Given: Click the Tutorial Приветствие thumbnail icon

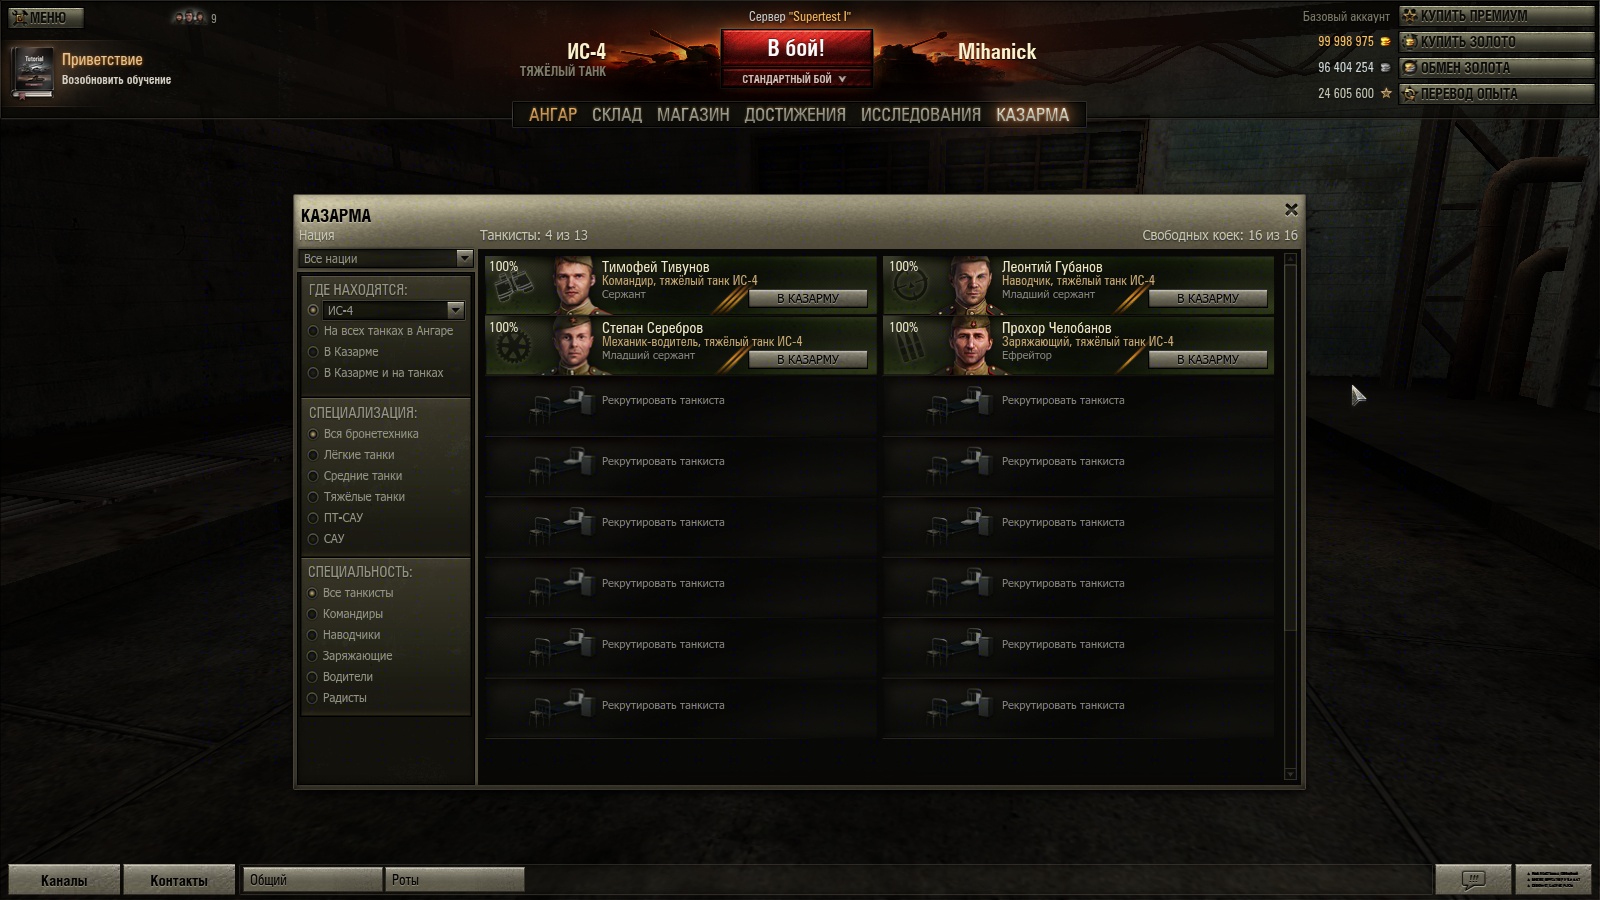Looking at the screenshot, I should tap(33, 72).
